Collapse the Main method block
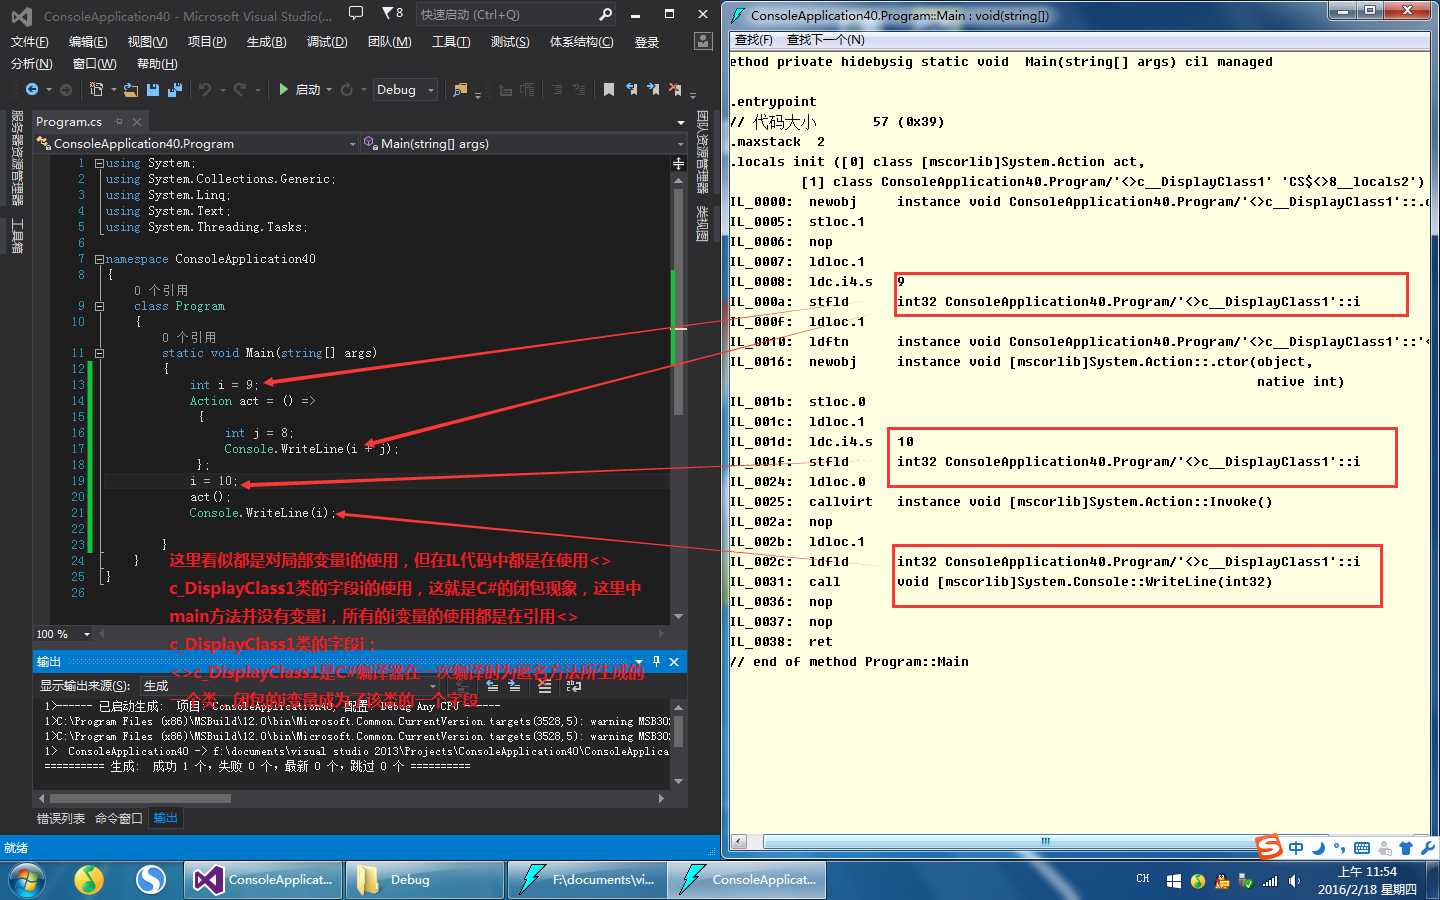 tap(99, 353)
